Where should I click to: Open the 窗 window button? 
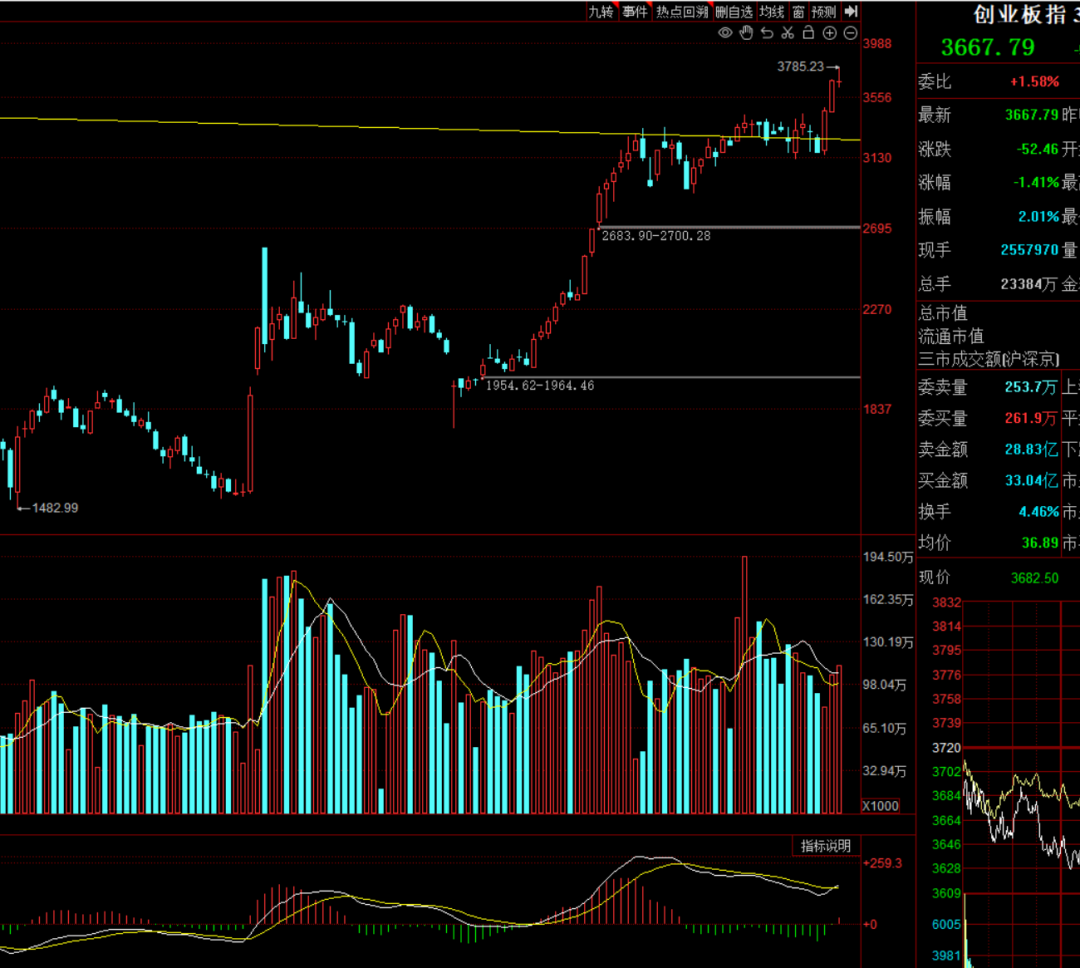tap(798, 12)
